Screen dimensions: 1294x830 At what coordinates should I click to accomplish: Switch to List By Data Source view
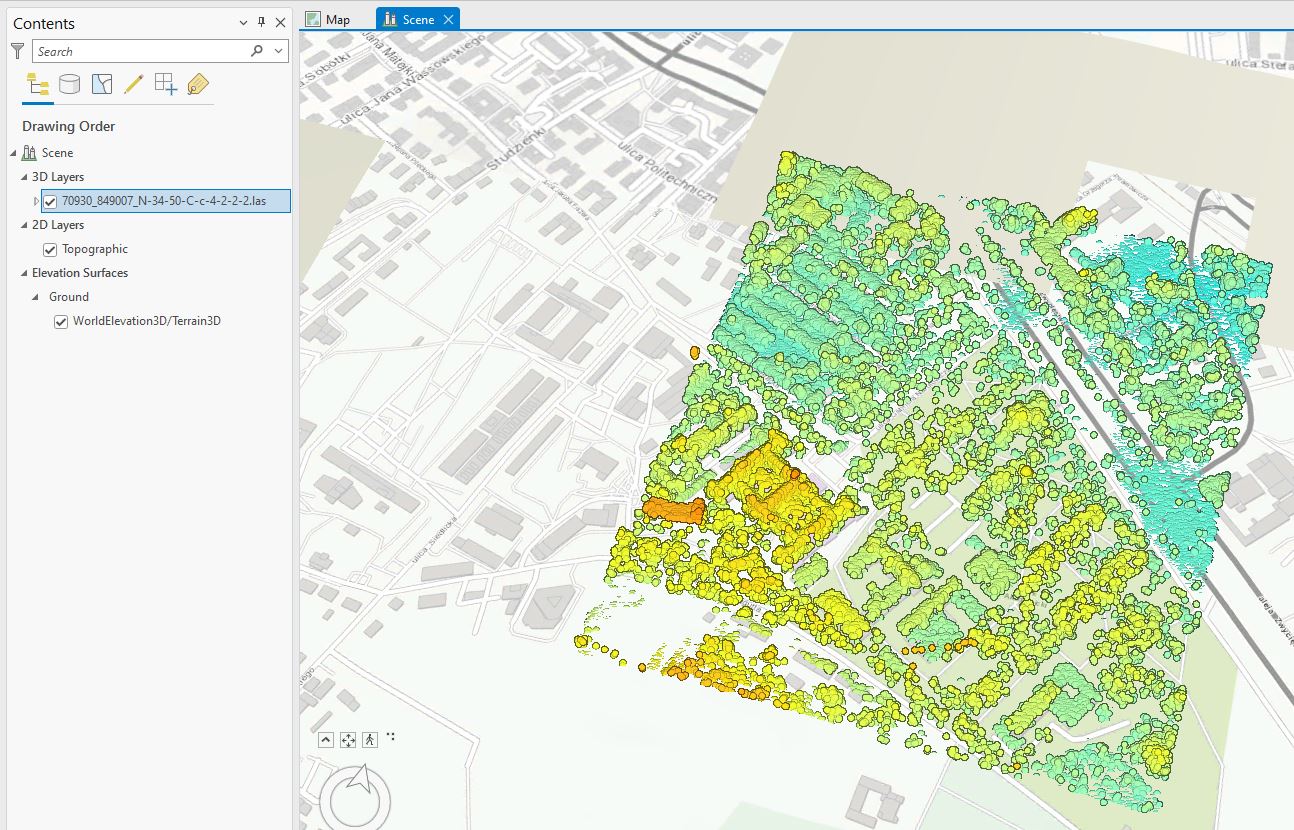point(69,85)
